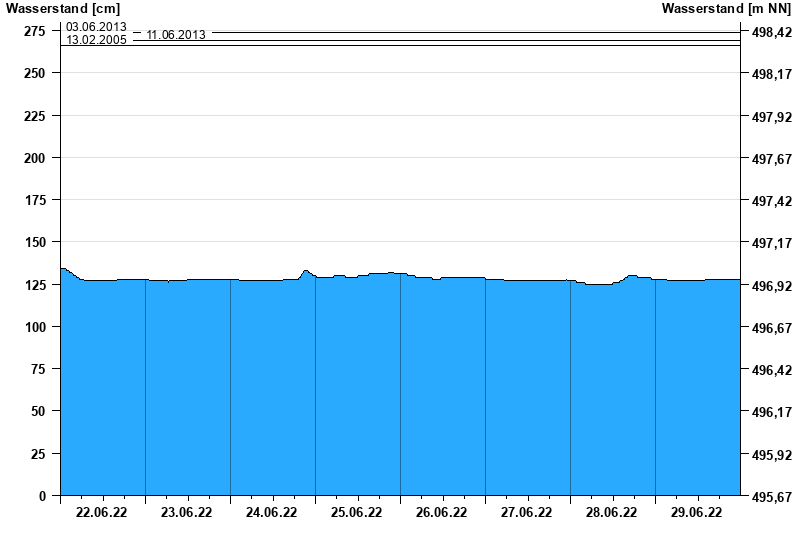Click the 03.06.2013 high-water marker label
Viewport: 800px width, 550px height.
click(96, 27)
